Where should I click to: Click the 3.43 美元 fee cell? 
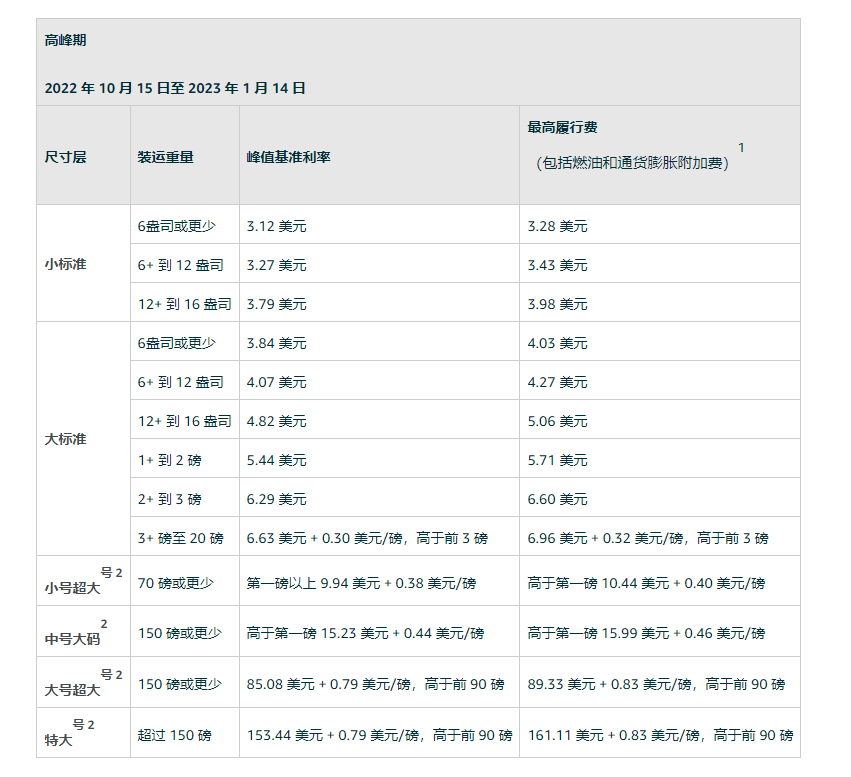pyautogui.click(x=558, y=265)
